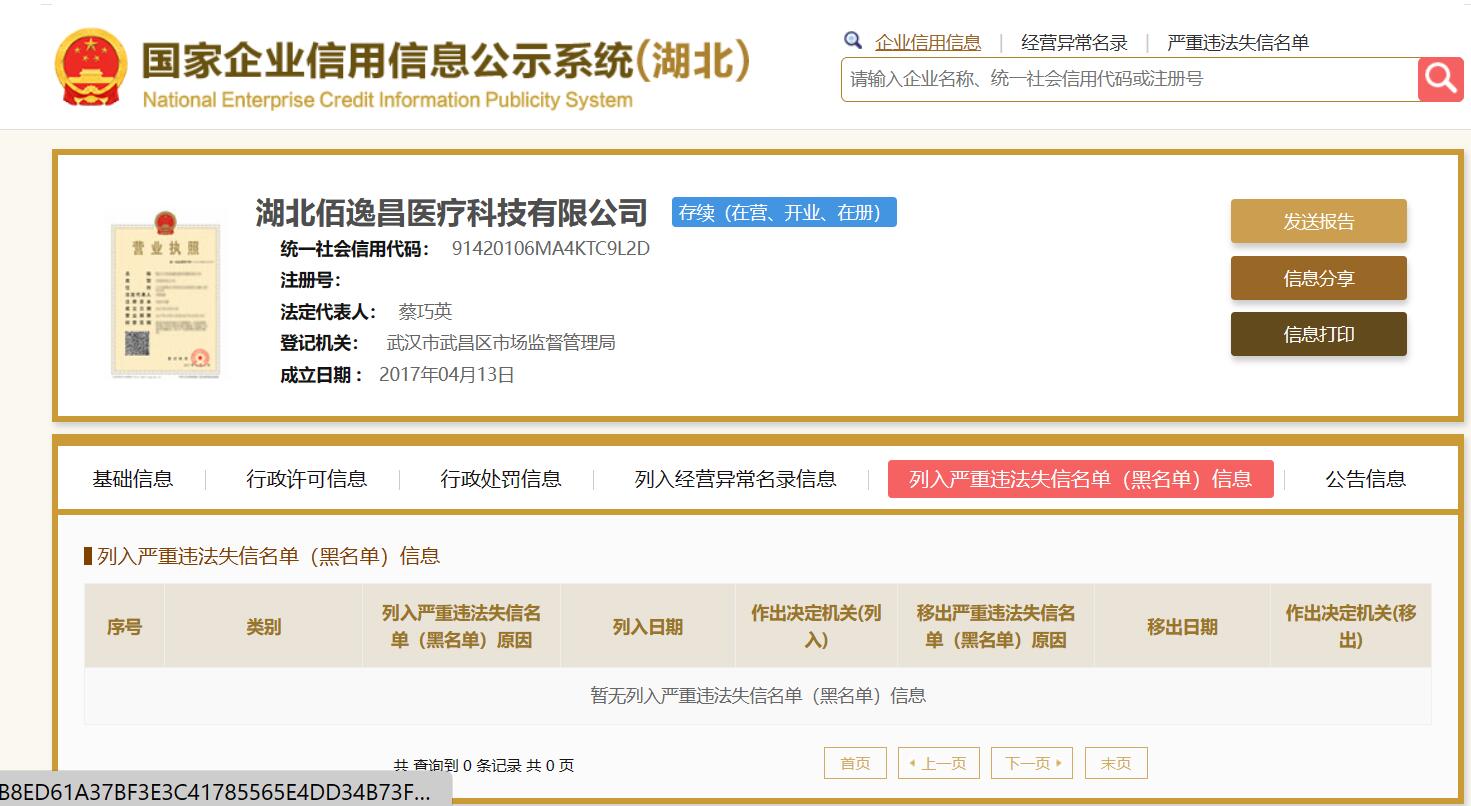Image resolution: width=1471 pixels, height=806 pixels.
Task: Select the 企业信用信息 search category
Action: pyautogui.click(x=928, y=42)
